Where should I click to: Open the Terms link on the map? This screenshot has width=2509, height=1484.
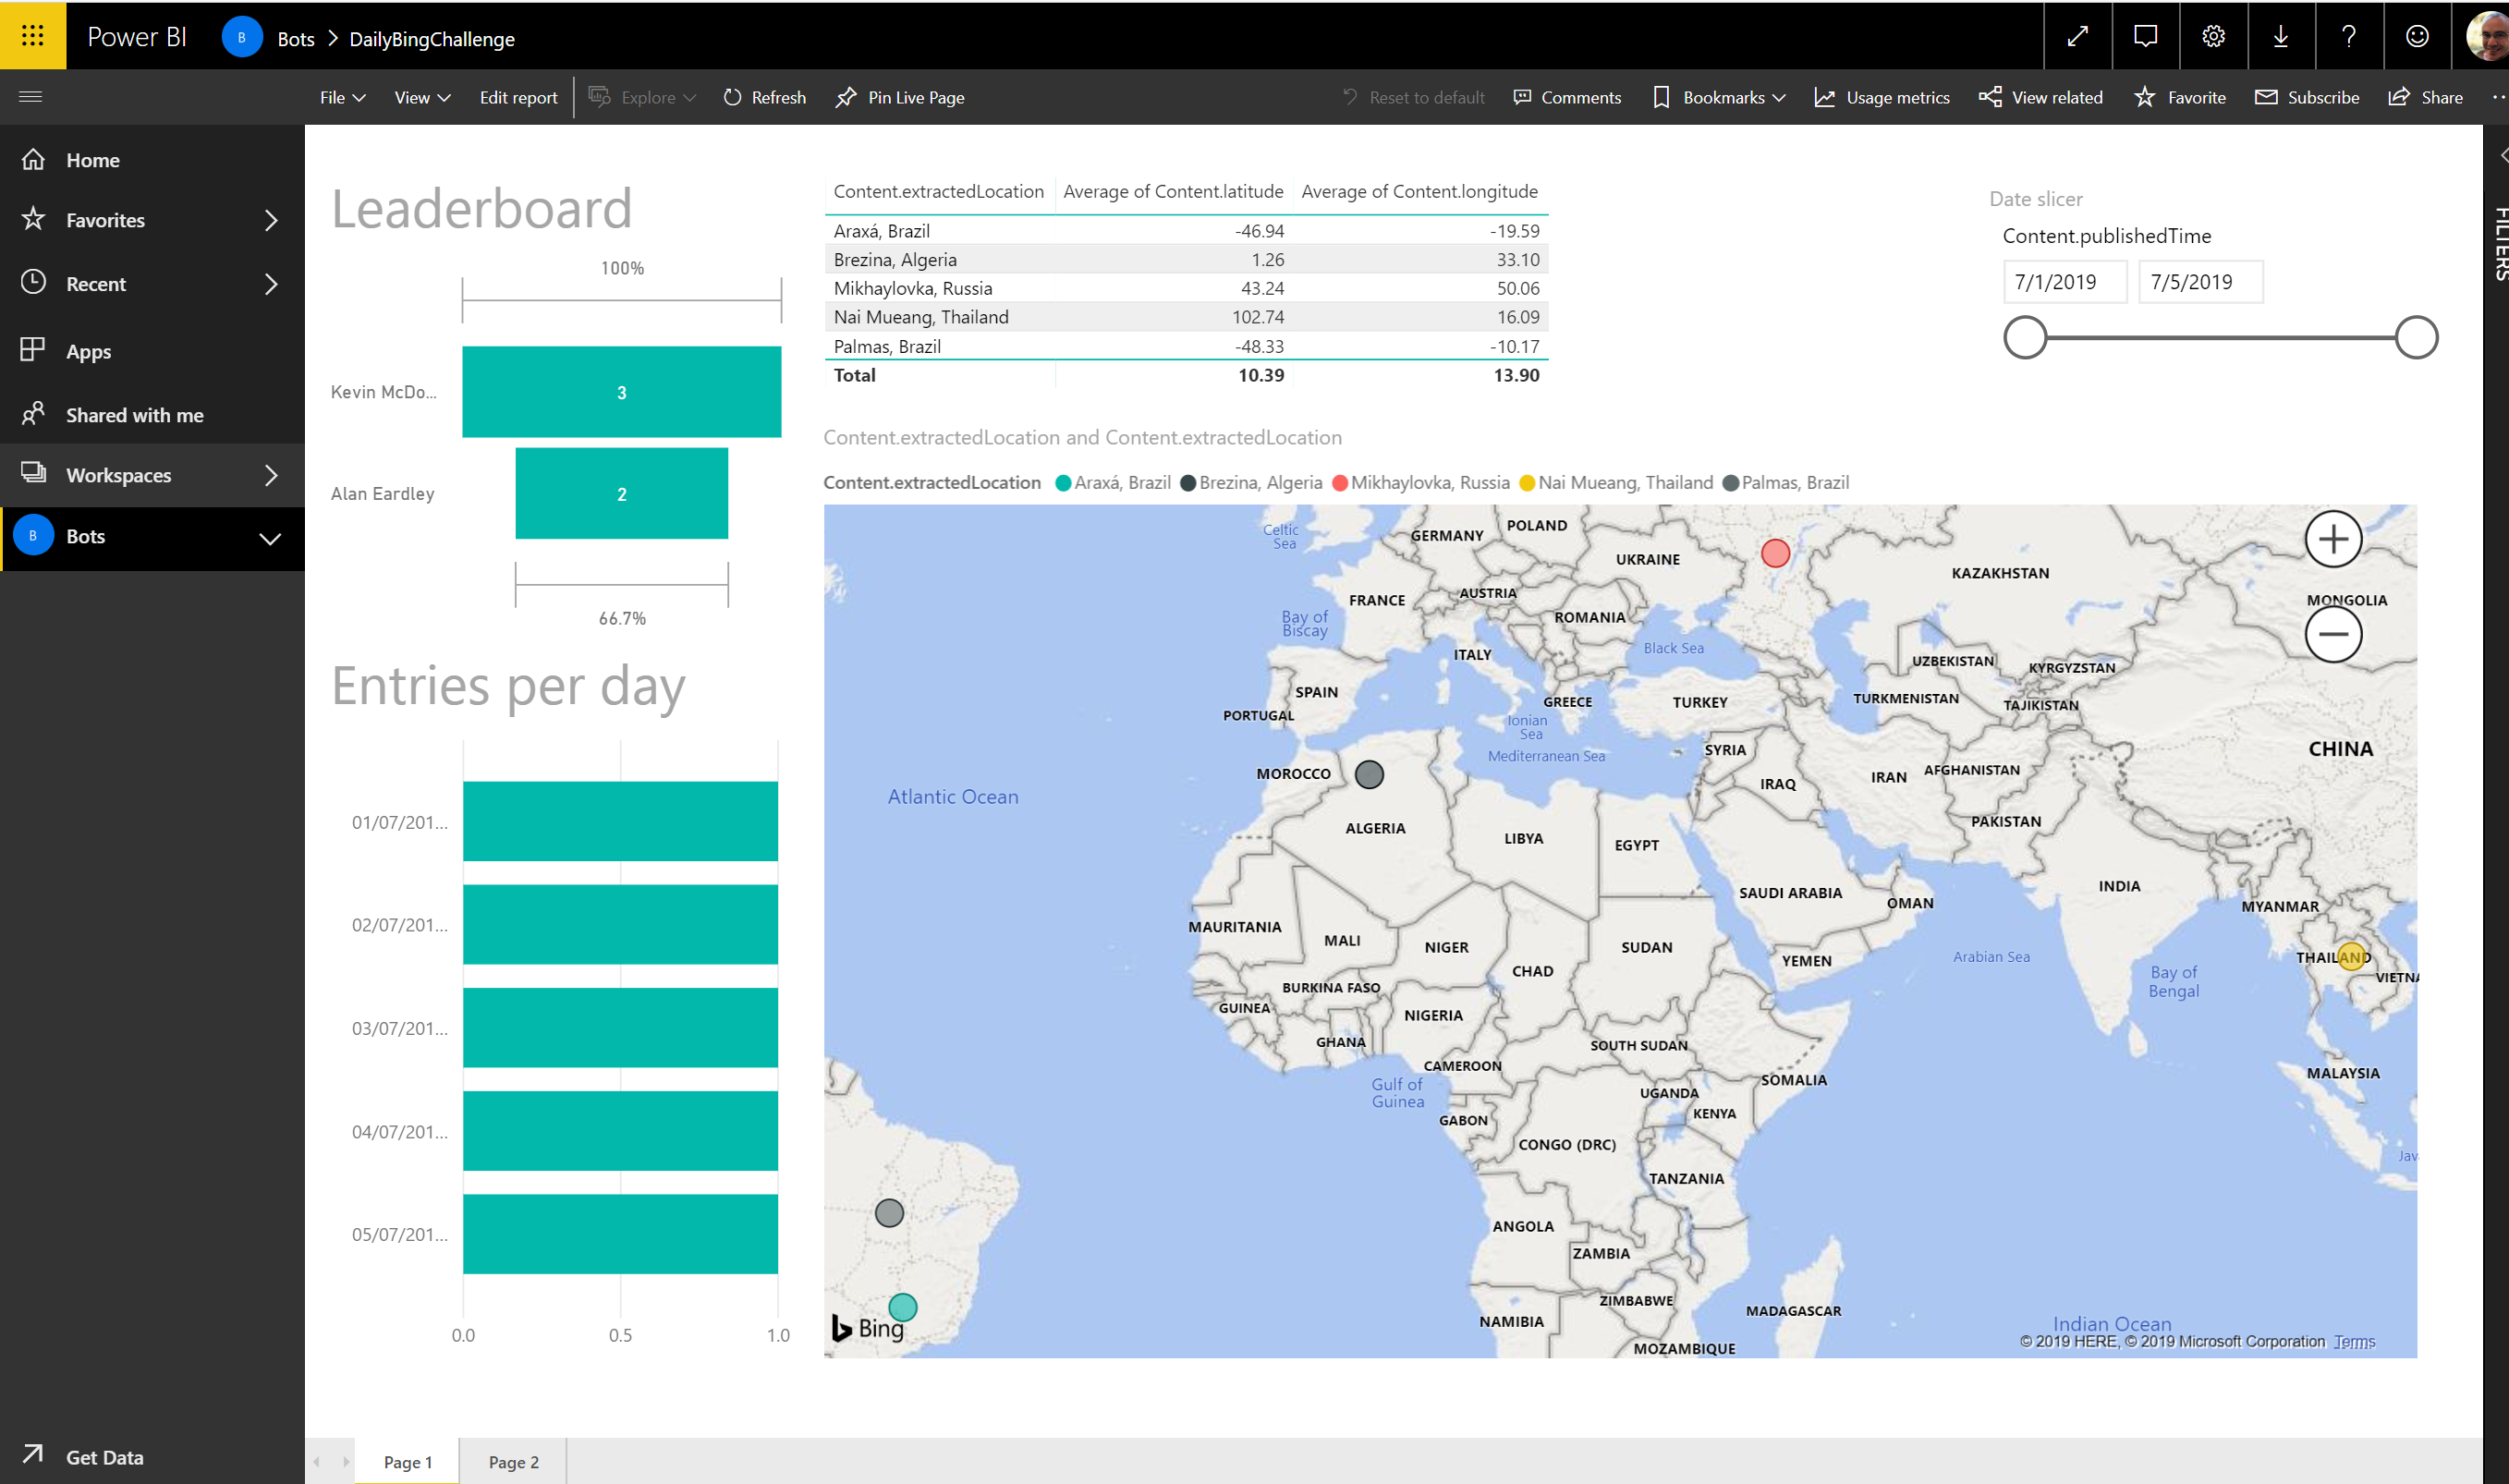(2354, 1342)
